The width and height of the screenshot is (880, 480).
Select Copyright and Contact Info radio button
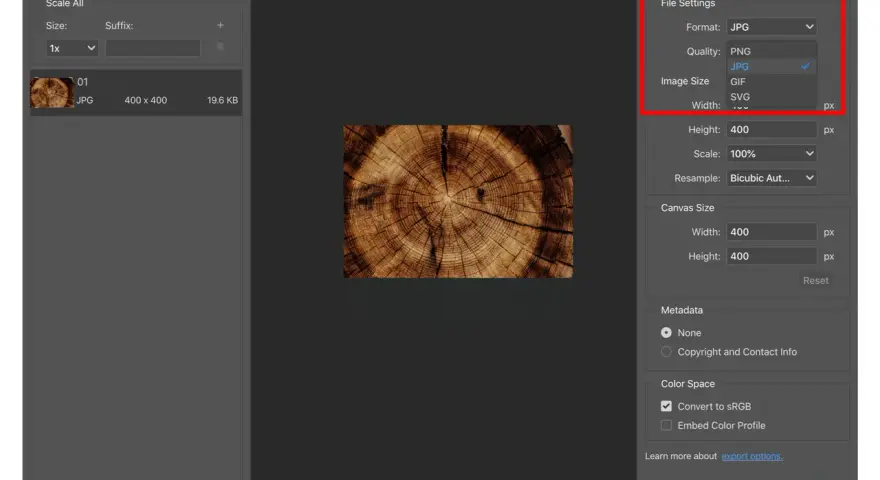pyautogui.click(x=666, y=352)
